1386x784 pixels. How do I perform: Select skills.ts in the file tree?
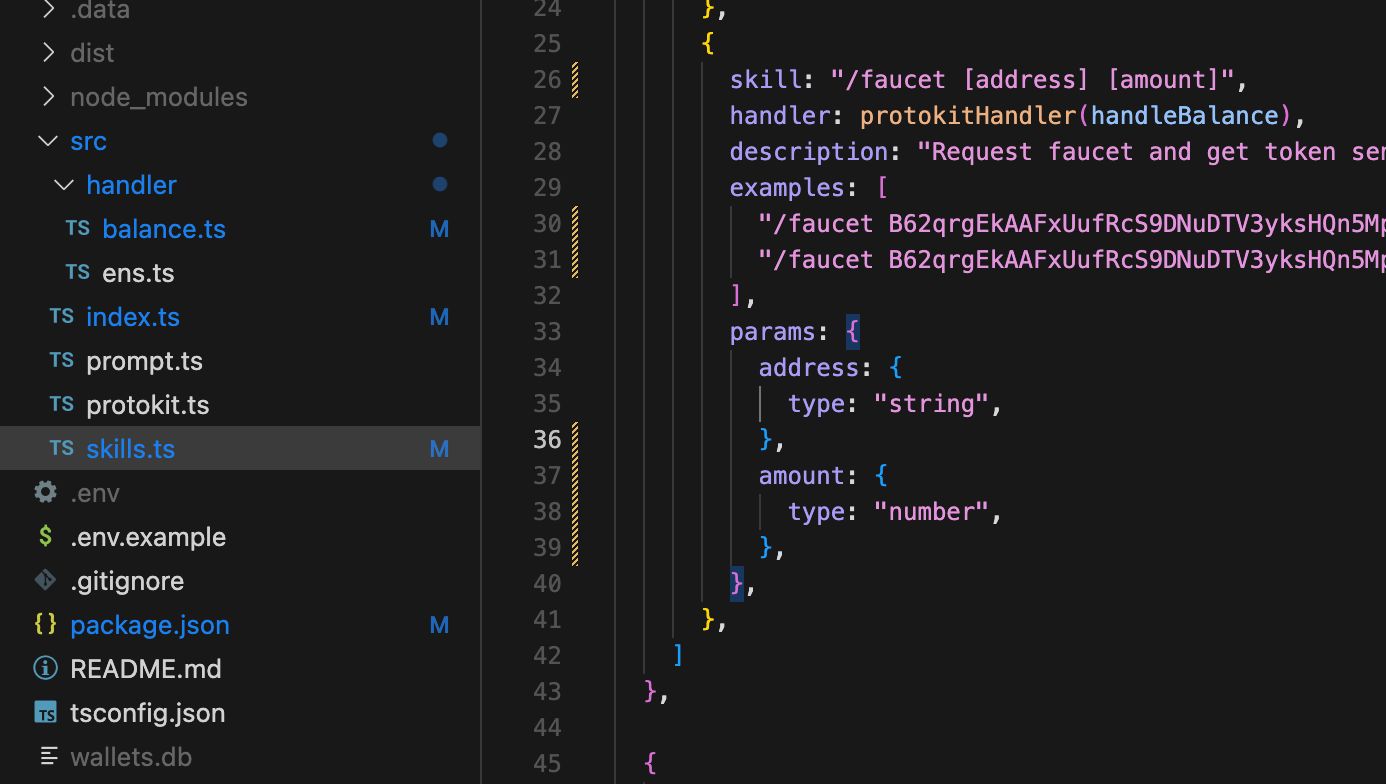click(130, 449)
